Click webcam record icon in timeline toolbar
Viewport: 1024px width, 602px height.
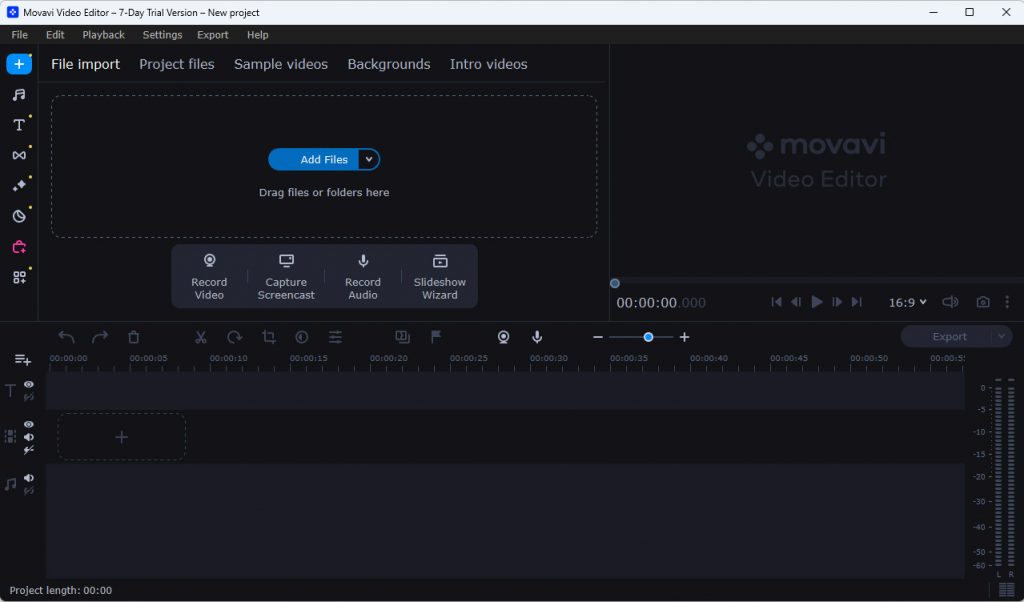click(x=504, y=337)
